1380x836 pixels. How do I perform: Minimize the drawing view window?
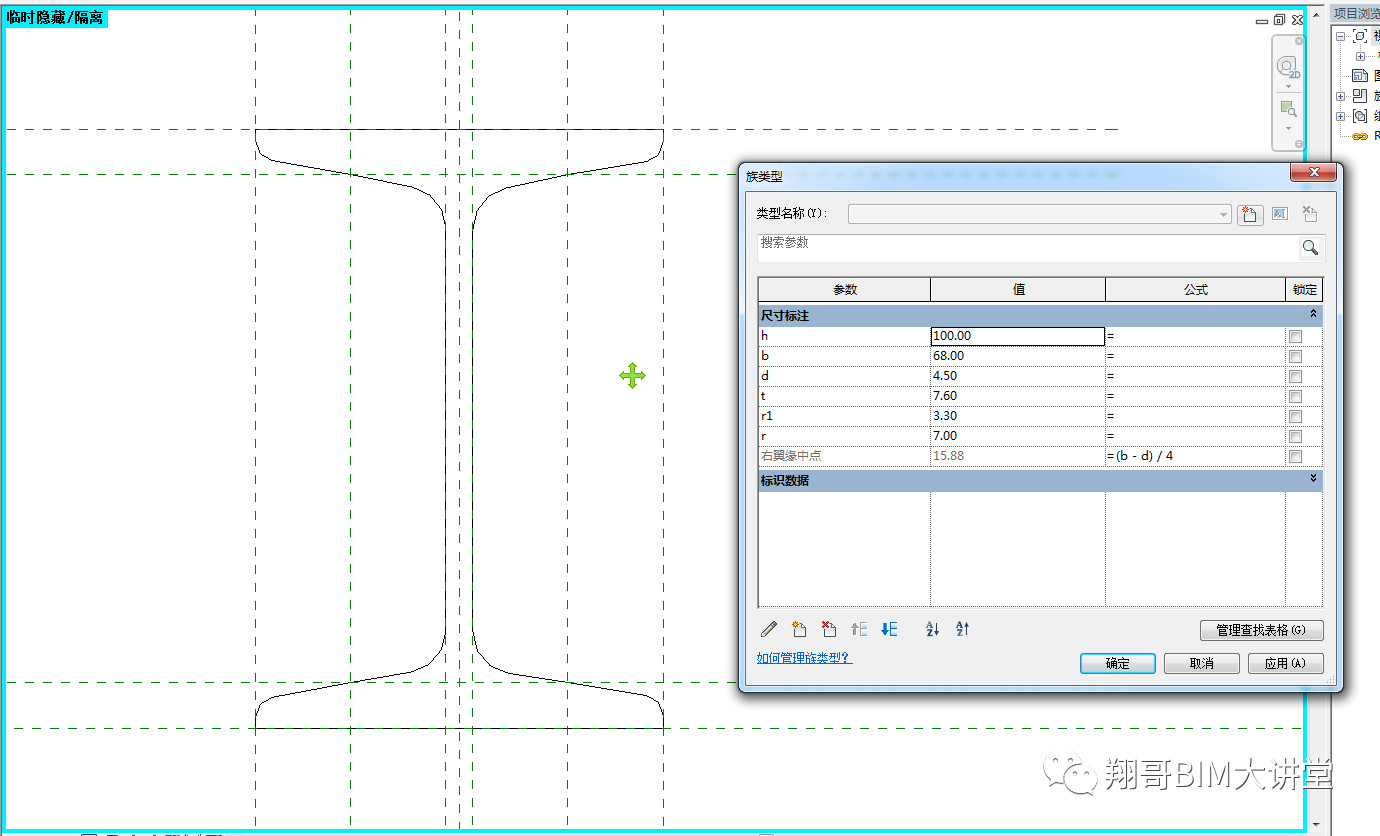click(1262, 21)
